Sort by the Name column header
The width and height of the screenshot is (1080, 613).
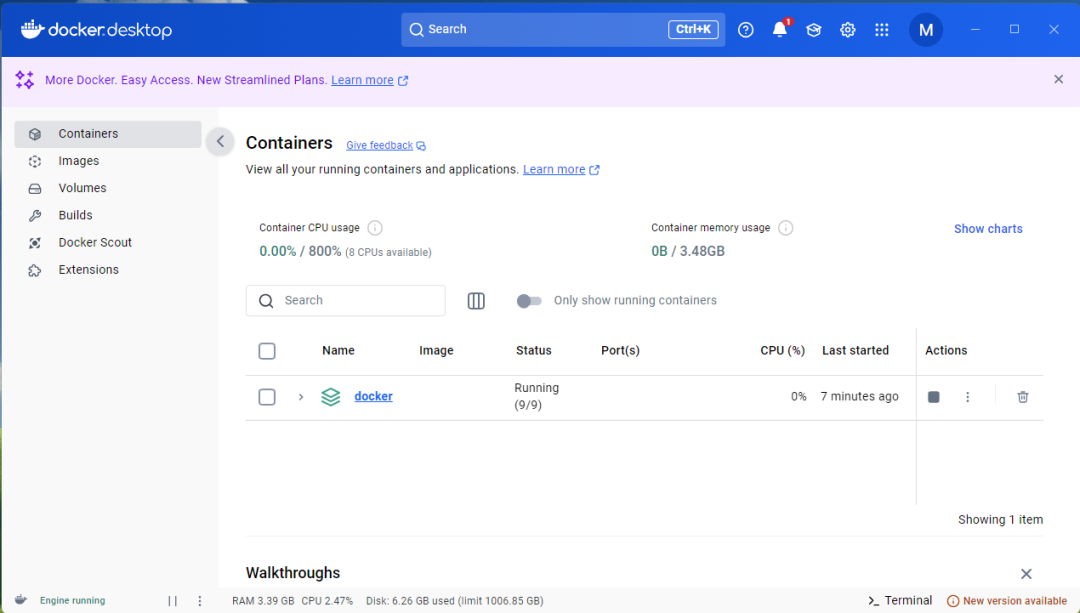point(338,351)
